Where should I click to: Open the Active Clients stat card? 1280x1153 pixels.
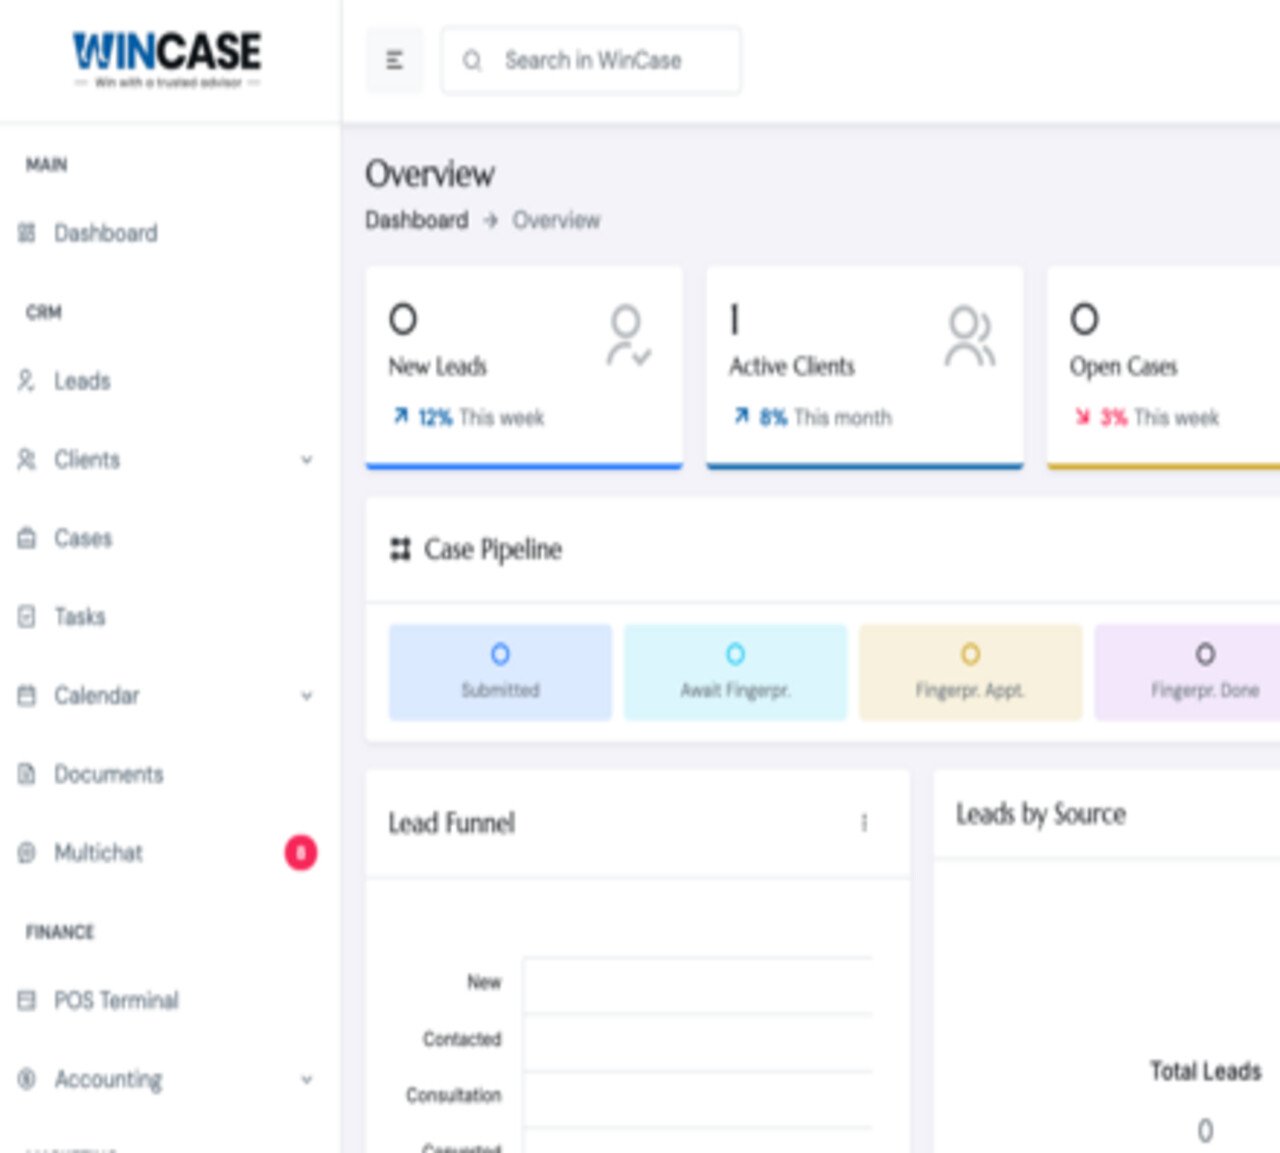(x=864, y=366)
